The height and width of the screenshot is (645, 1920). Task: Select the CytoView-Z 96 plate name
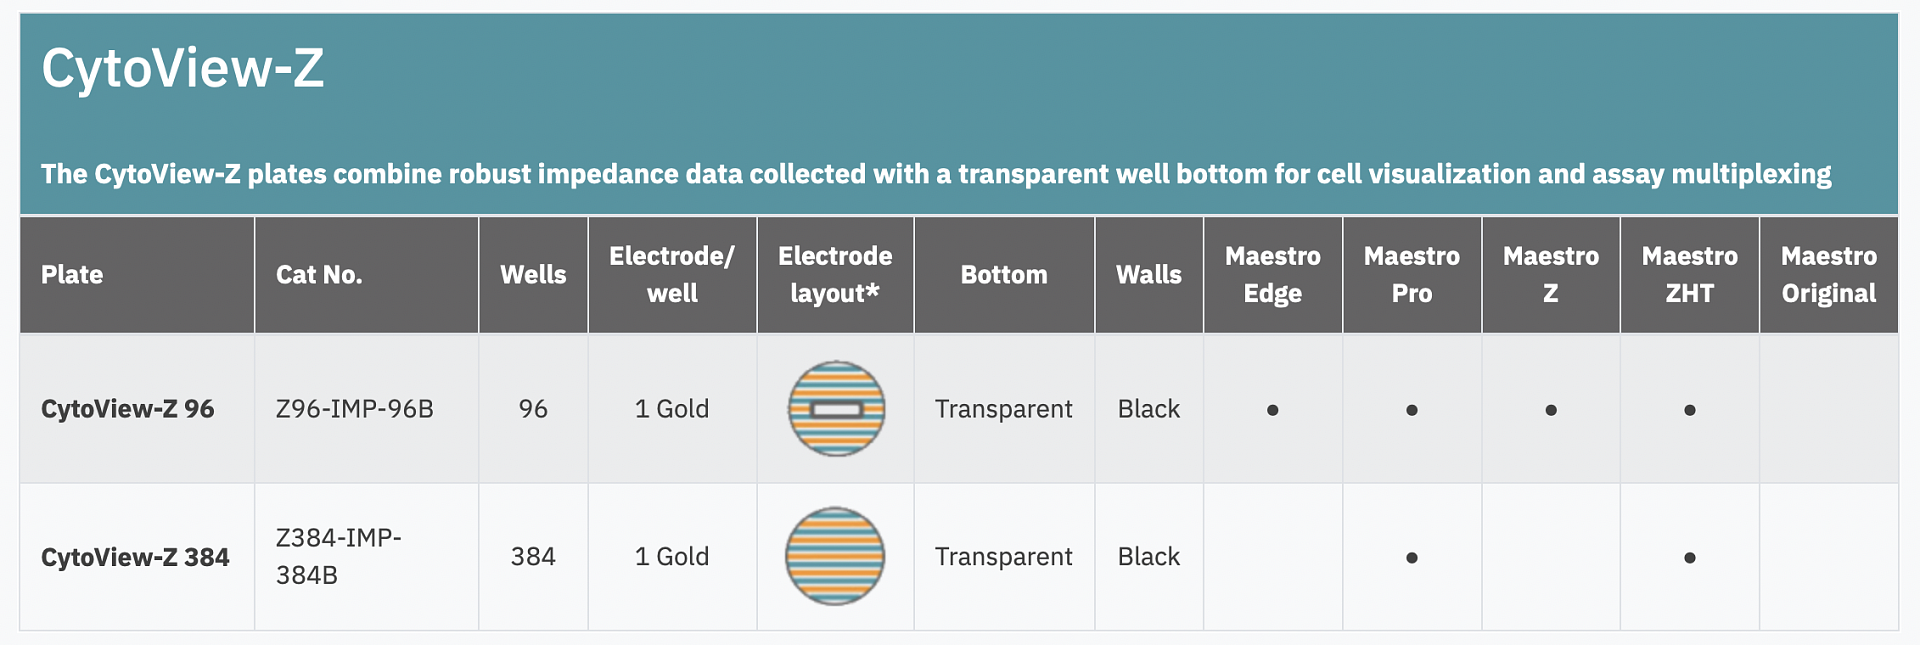click(x=127, y=409)
